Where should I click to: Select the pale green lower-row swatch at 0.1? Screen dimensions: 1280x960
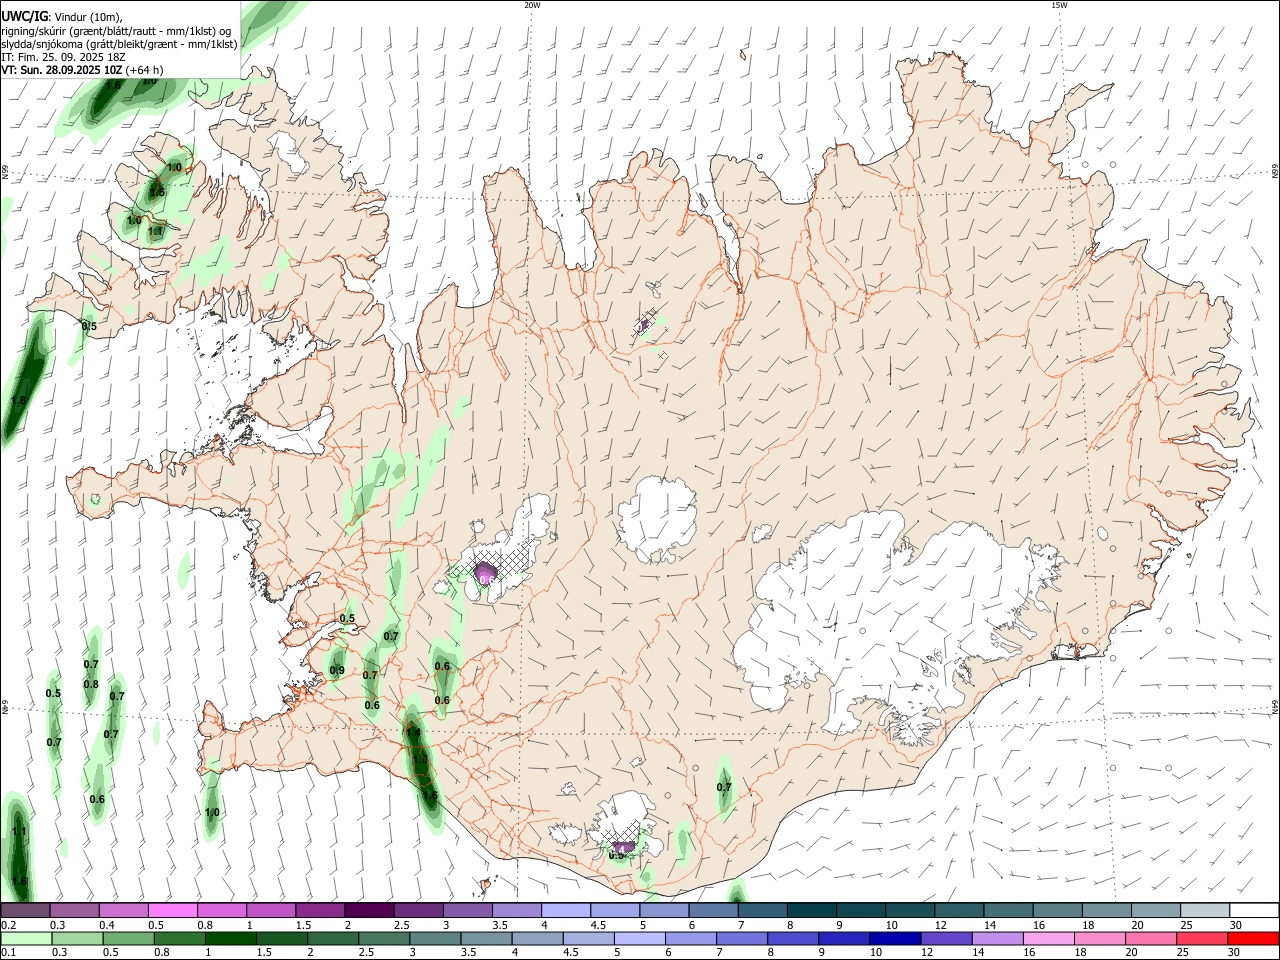(x=26, y=938)
